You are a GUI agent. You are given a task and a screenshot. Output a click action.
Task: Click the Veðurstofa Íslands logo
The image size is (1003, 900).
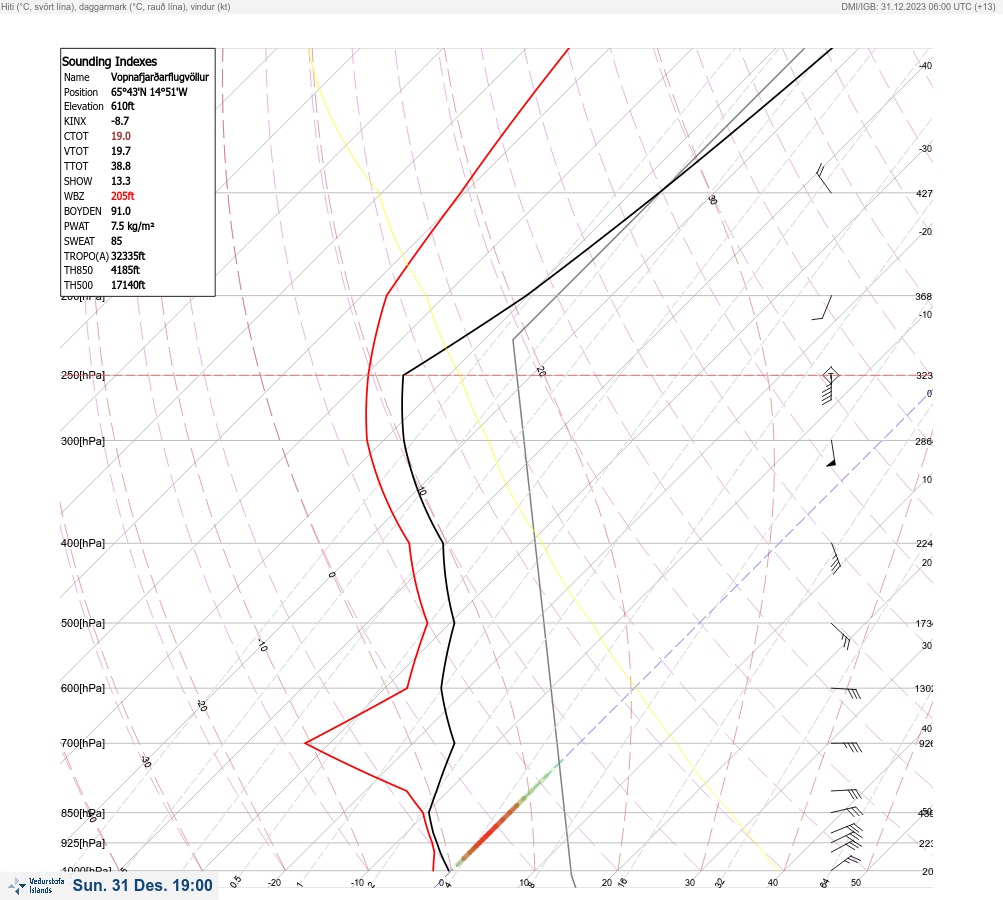pos(36,885)
